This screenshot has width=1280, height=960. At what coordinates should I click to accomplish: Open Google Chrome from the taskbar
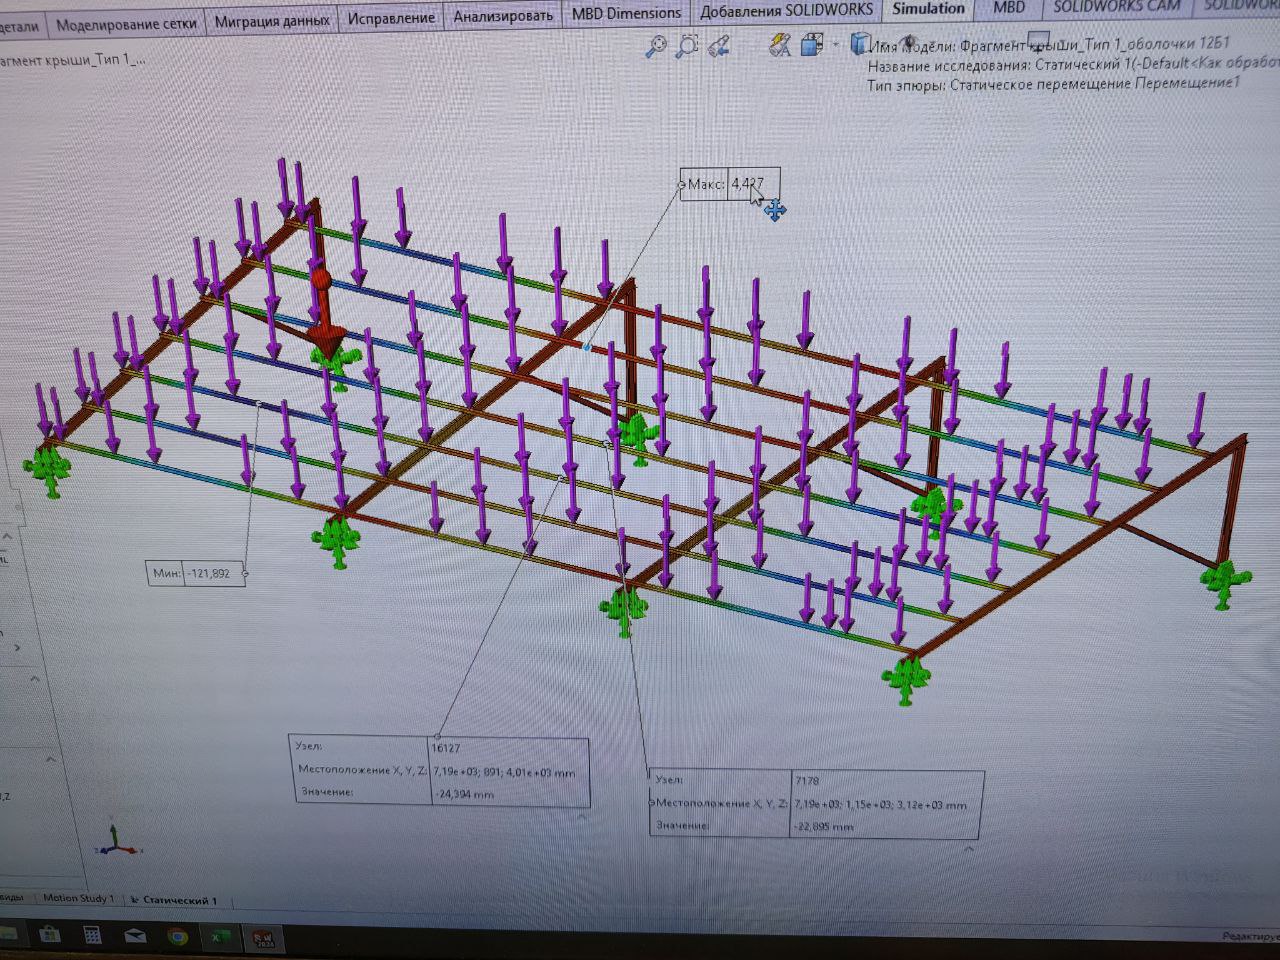pyautogui.click(x=178, y=936)
